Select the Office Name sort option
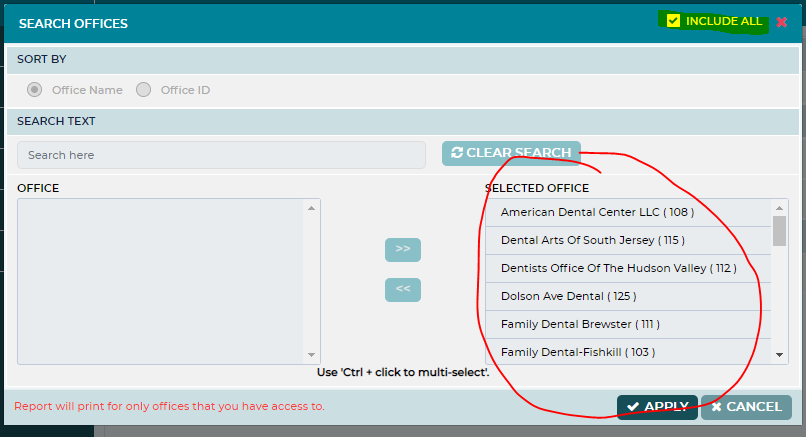 tap(34, 90)
